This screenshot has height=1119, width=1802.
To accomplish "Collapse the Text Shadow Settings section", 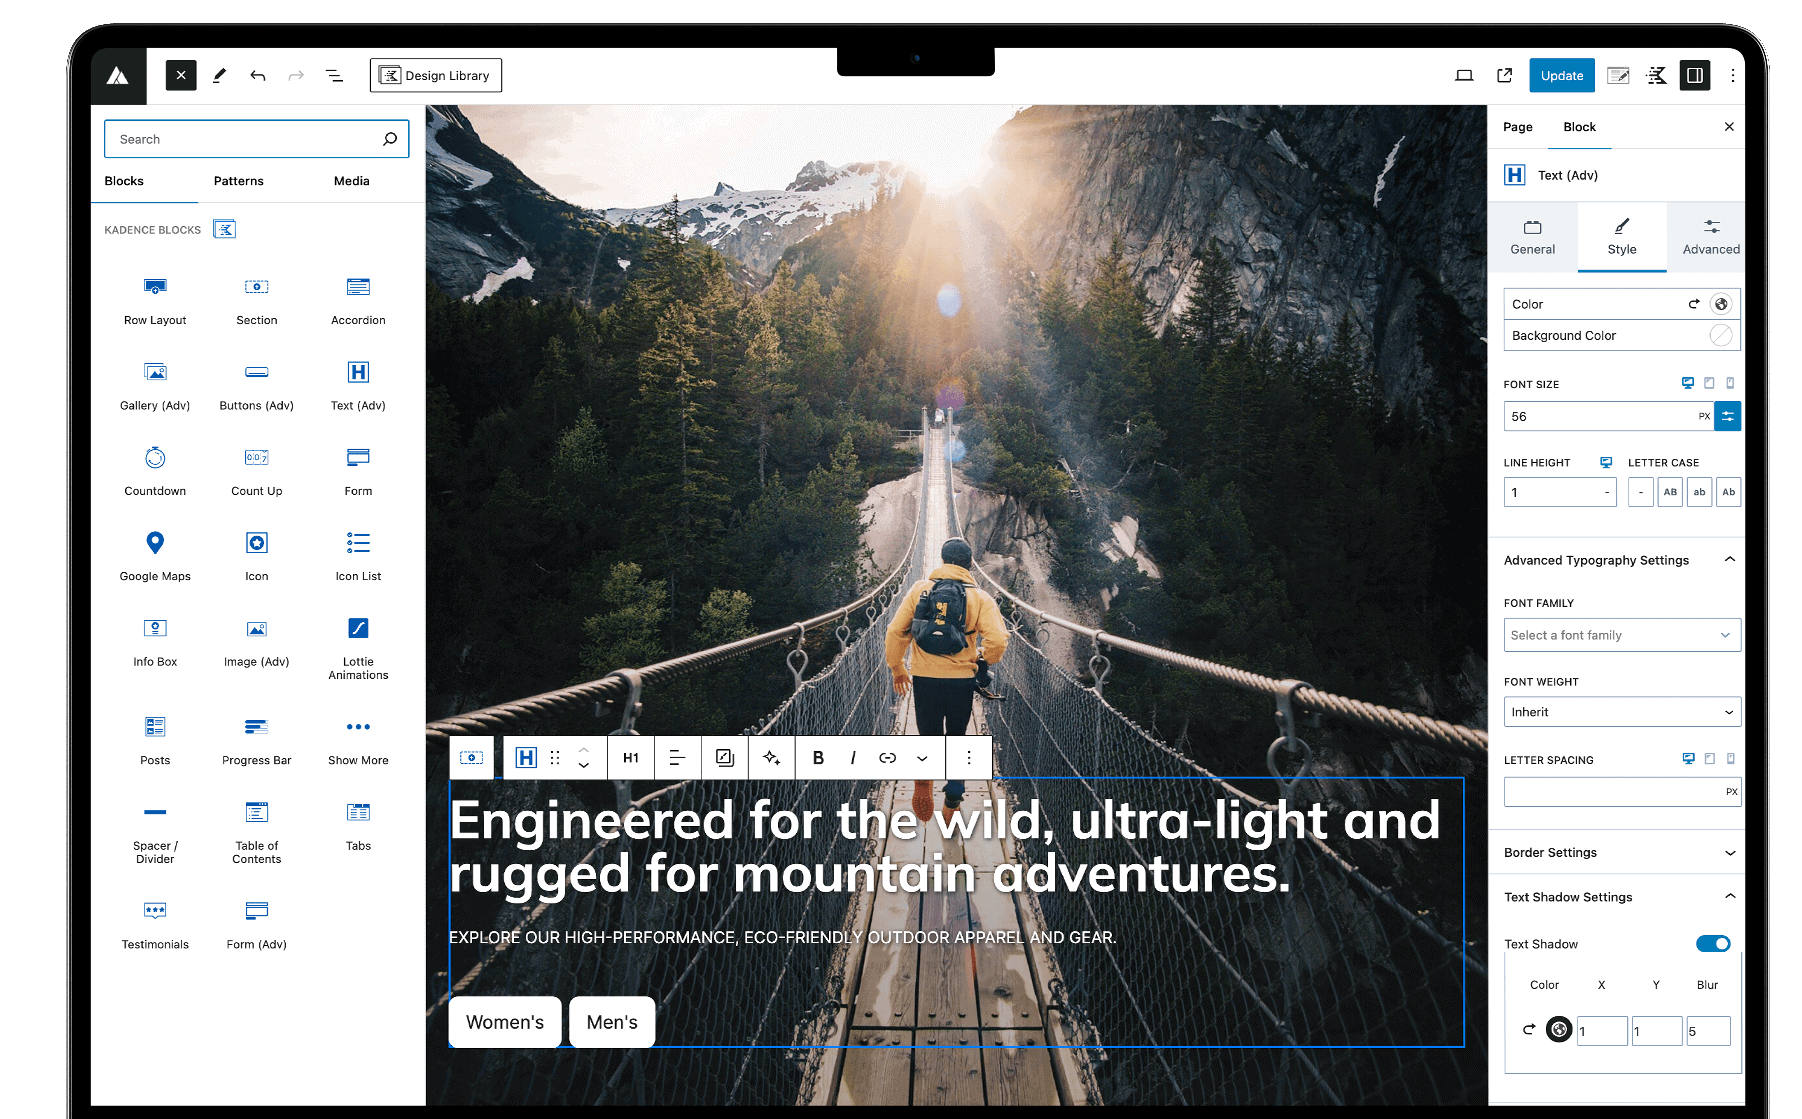I will [1730, 896].
